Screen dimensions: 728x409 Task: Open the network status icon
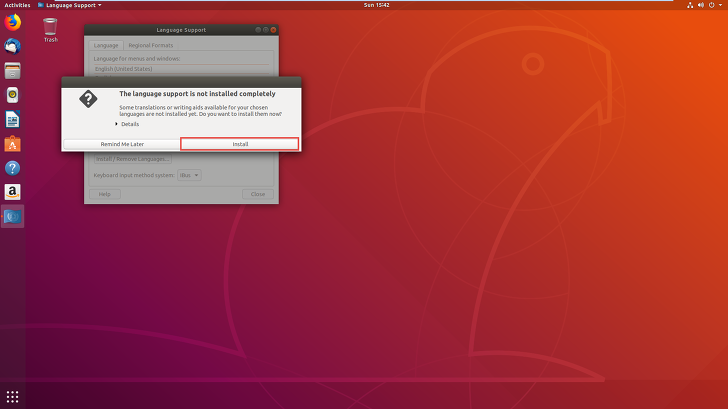[690, 5]
